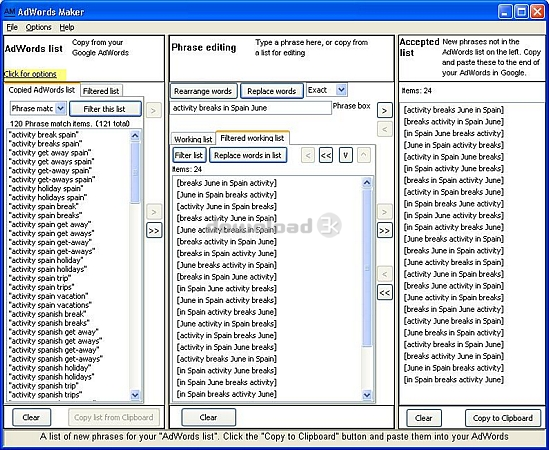Click the Replace words button next to Rearrange words
Screen dimensions: 549x450
click(x=272, y=91)
